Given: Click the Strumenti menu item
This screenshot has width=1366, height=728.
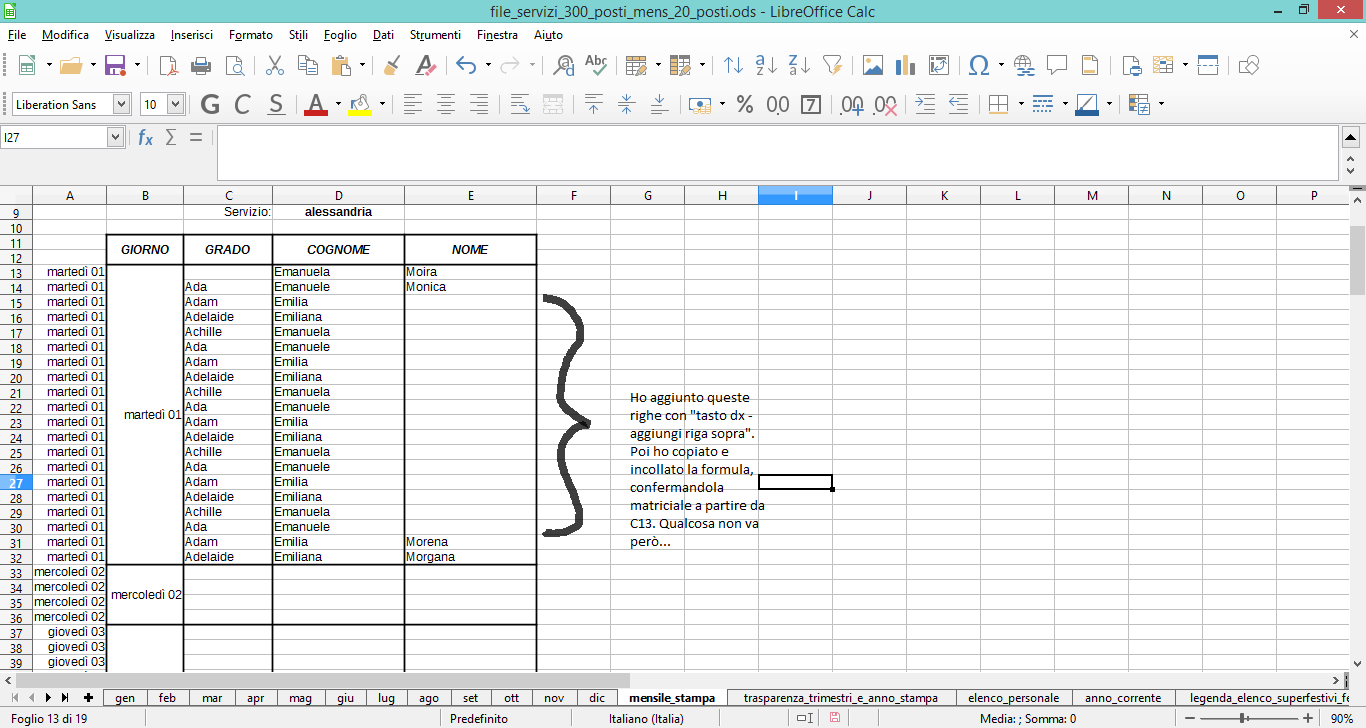Looking at the screenshot, I should tap(435, 35).
